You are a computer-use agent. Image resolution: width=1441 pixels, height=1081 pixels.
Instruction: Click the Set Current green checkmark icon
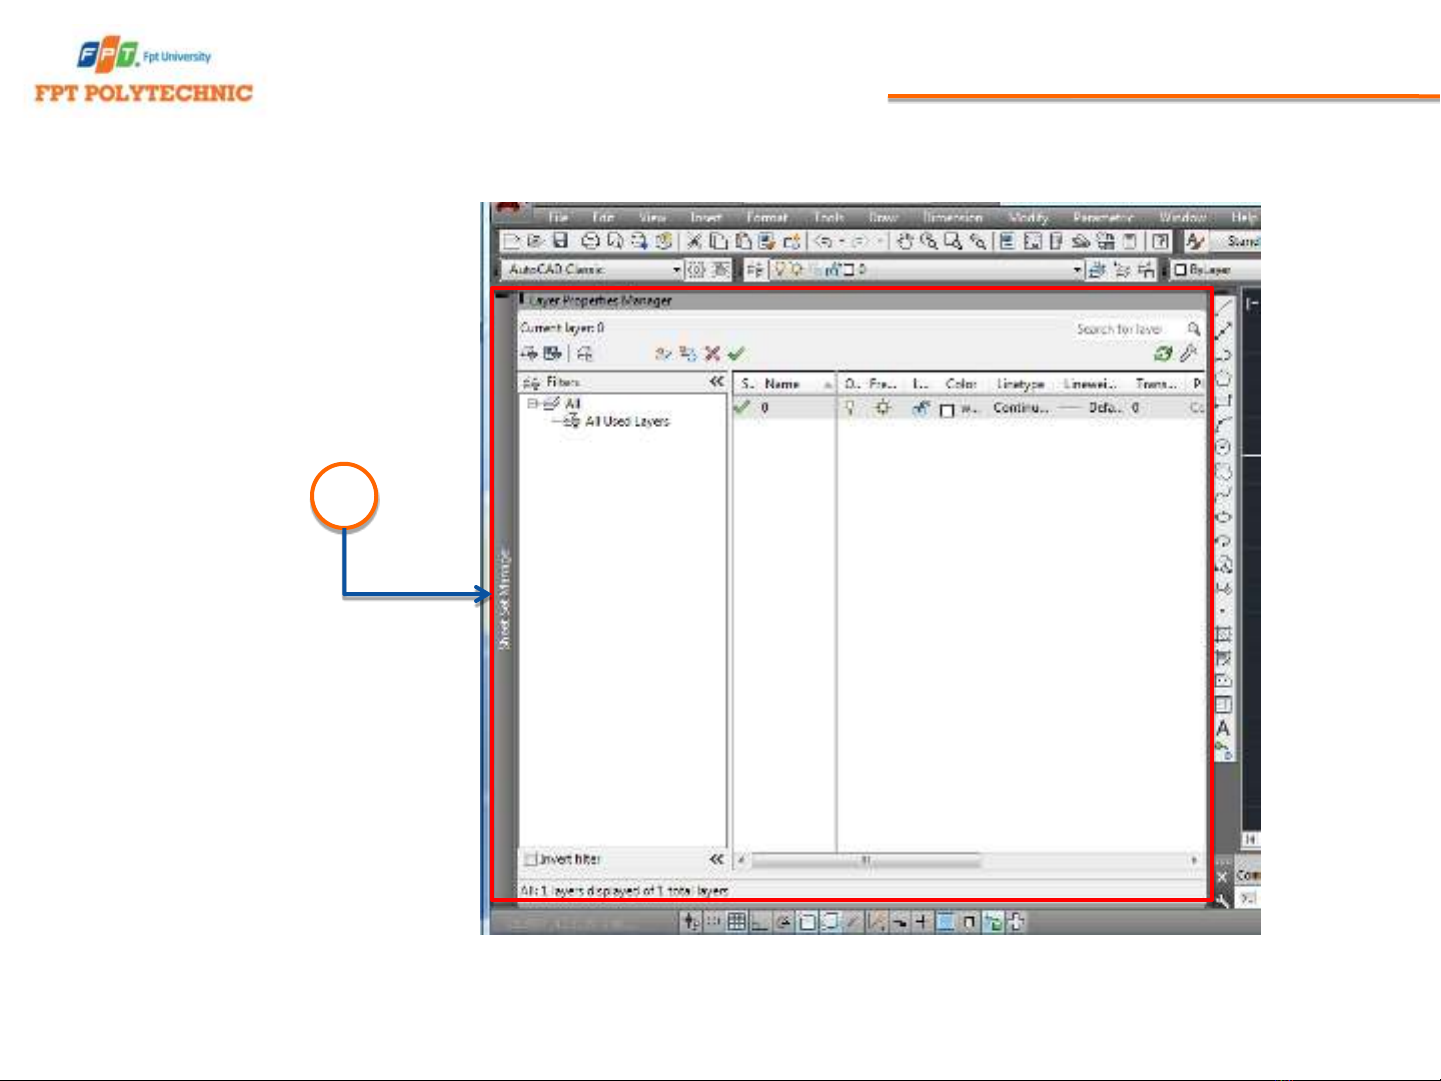coord(737,354)
